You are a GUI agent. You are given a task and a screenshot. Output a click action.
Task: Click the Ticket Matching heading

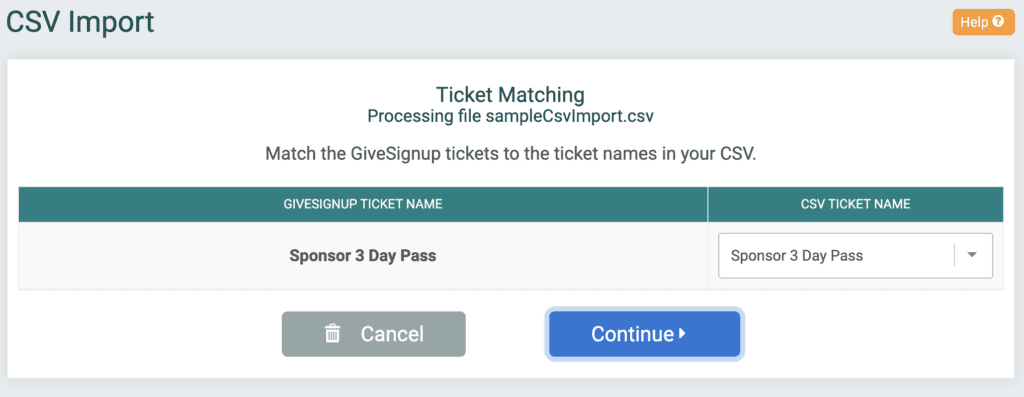point(510,95)
